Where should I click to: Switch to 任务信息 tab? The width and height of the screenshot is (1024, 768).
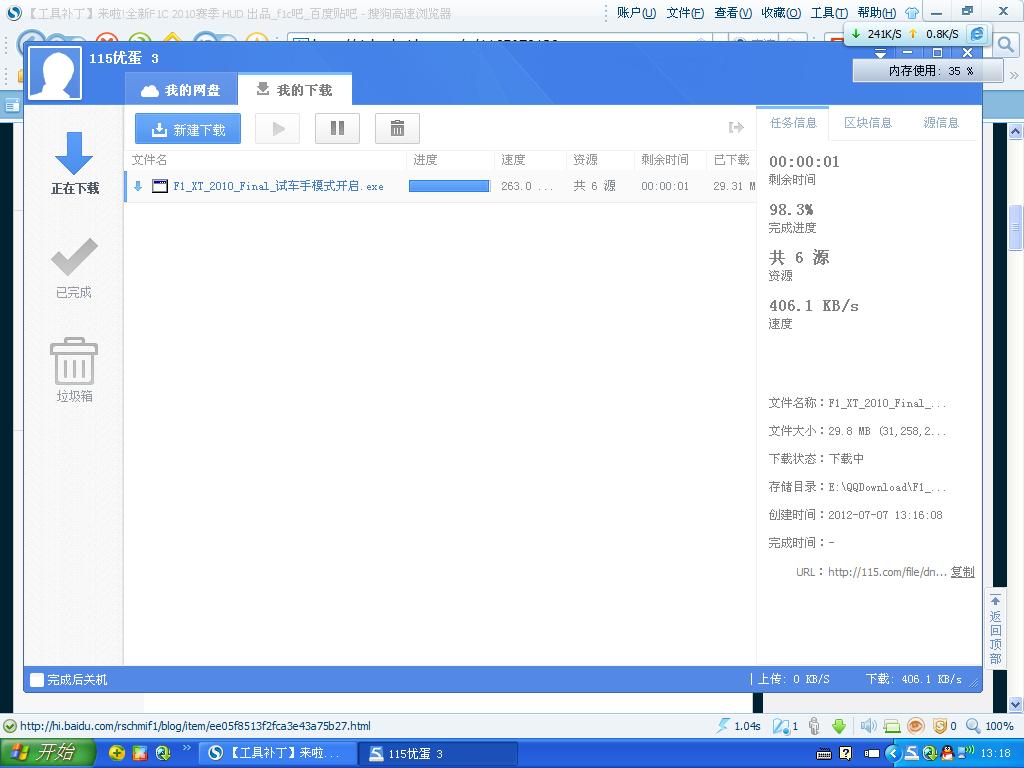pos(793,123)
